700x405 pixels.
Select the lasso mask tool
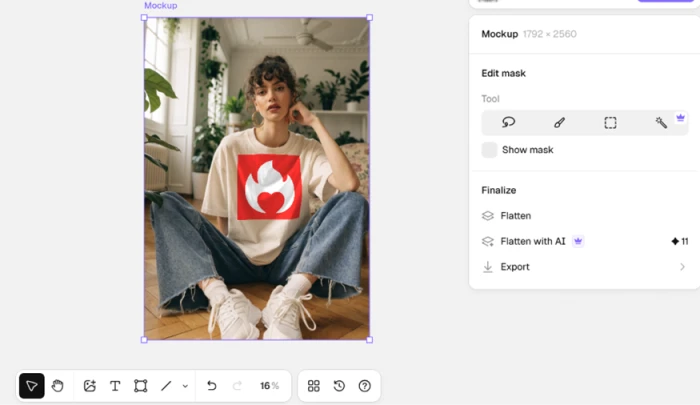[508, 122]
